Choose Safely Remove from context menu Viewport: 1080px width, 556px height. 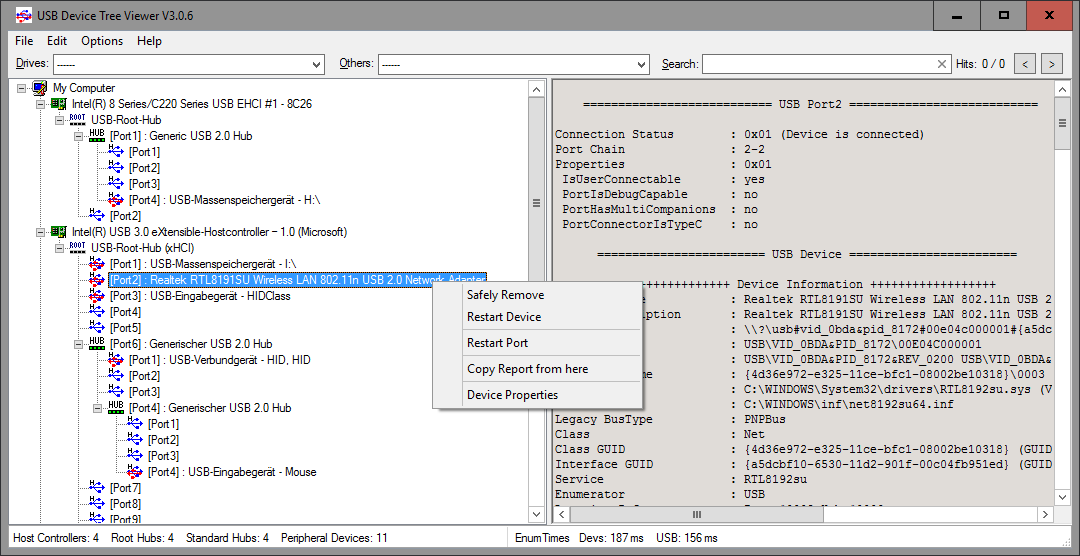tap(538, 295)
